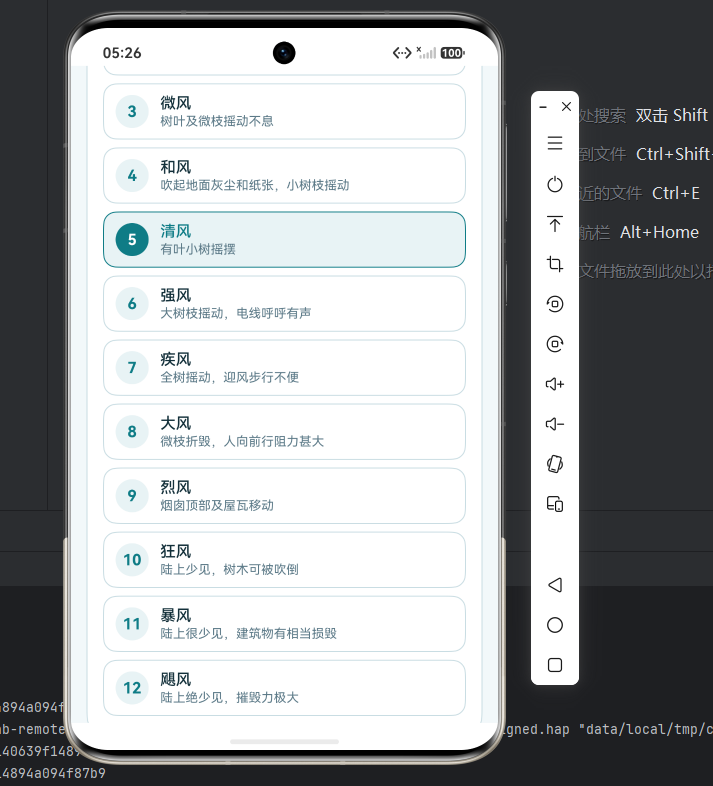The image size is (713, 786).
Task: Tap the emulator home circle button
Action: coord(555,625)
